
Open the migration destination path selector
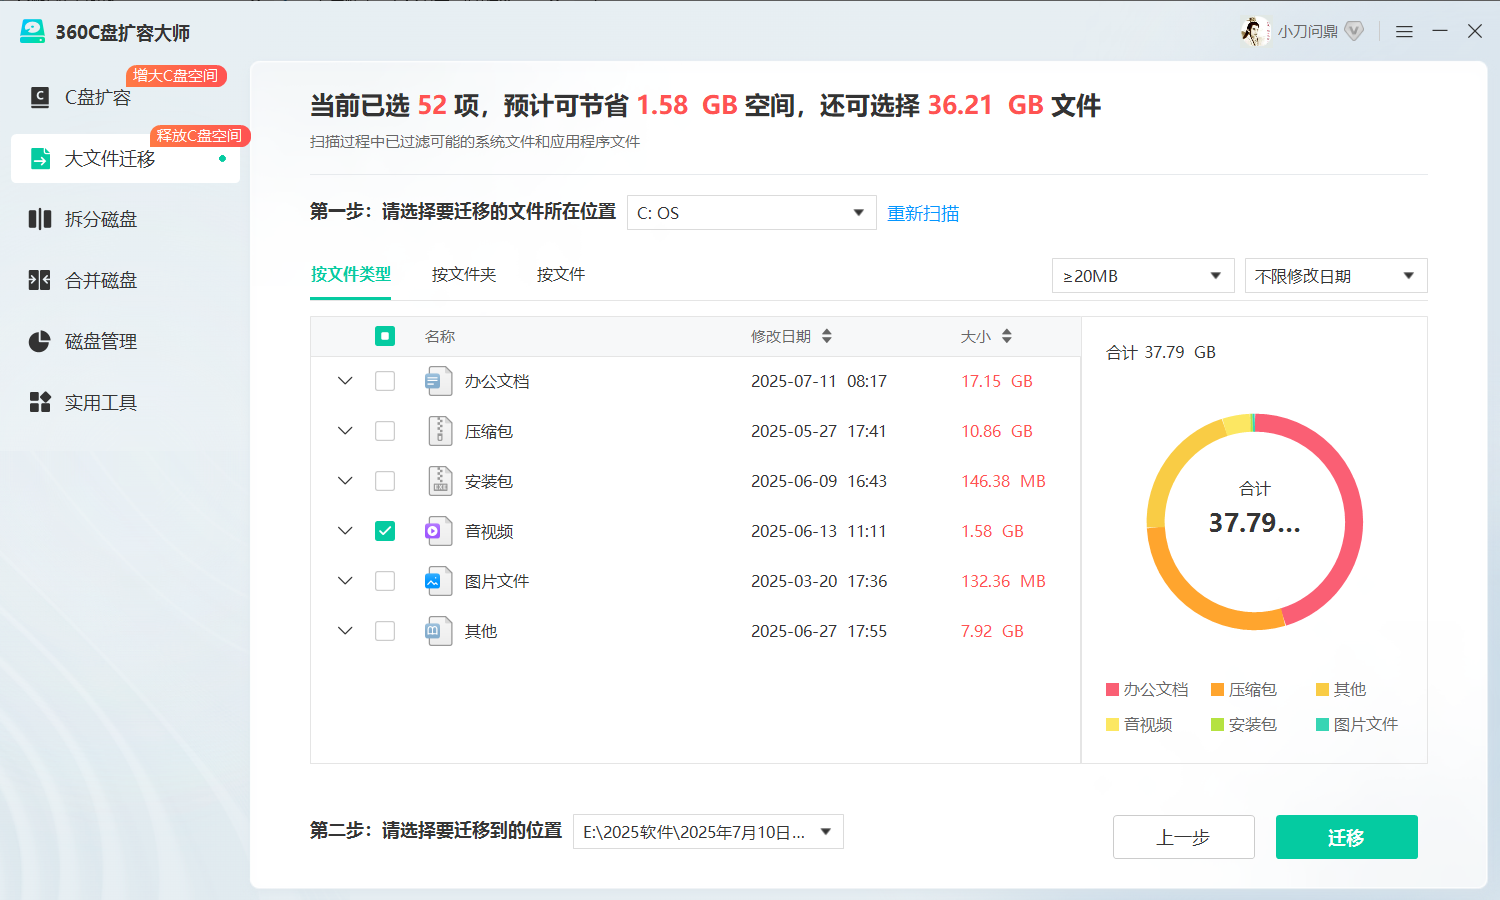707,832
